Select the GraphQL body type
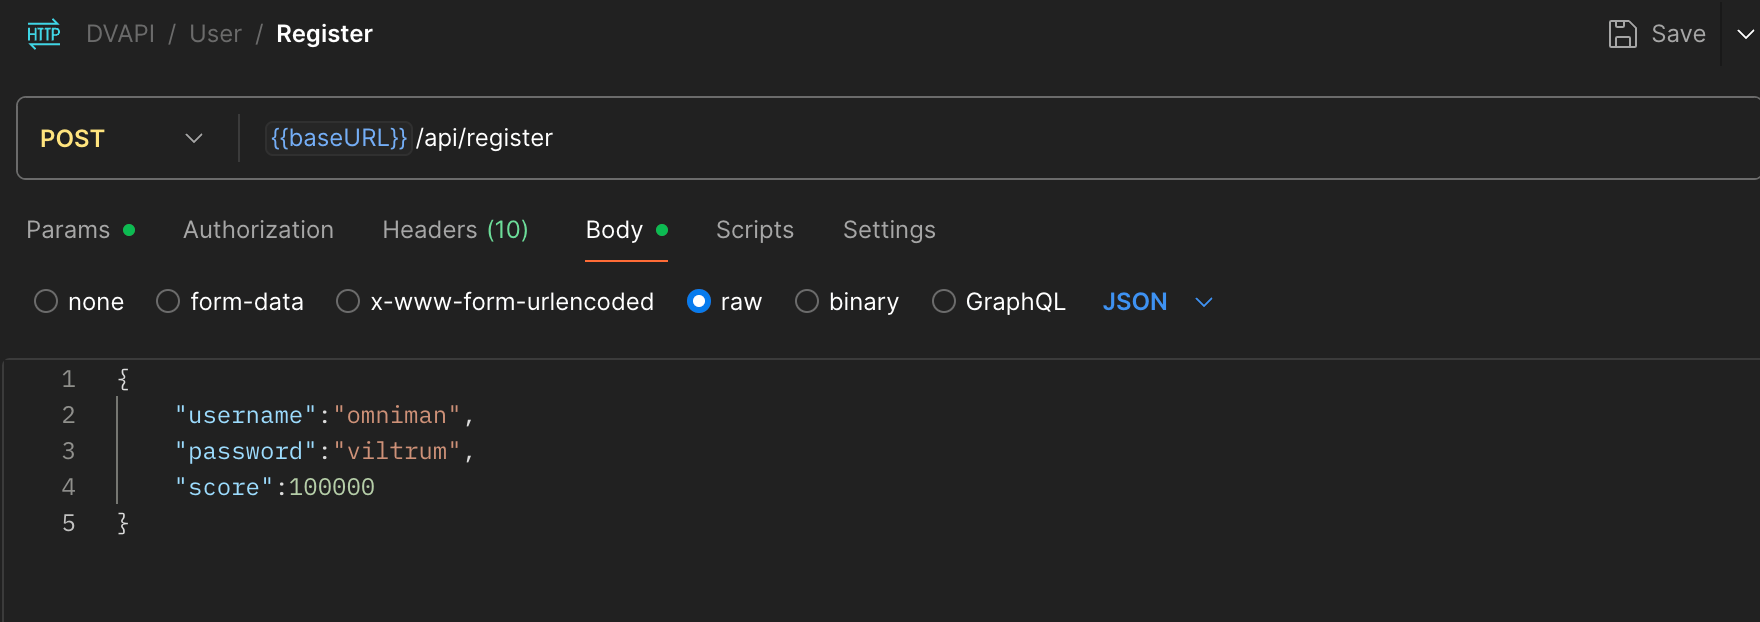1760x622 pixels. [944, 301]
